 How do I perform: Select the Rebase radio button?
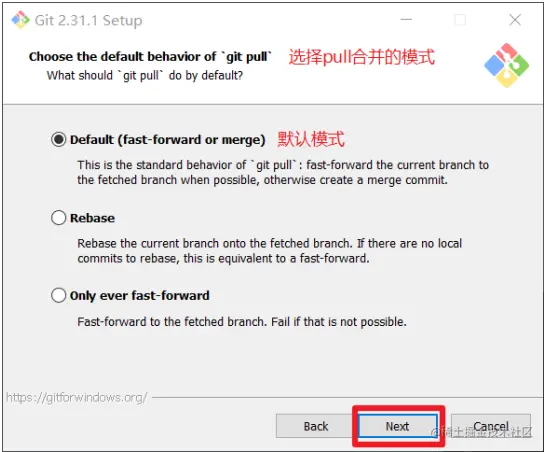pos(58,218)
